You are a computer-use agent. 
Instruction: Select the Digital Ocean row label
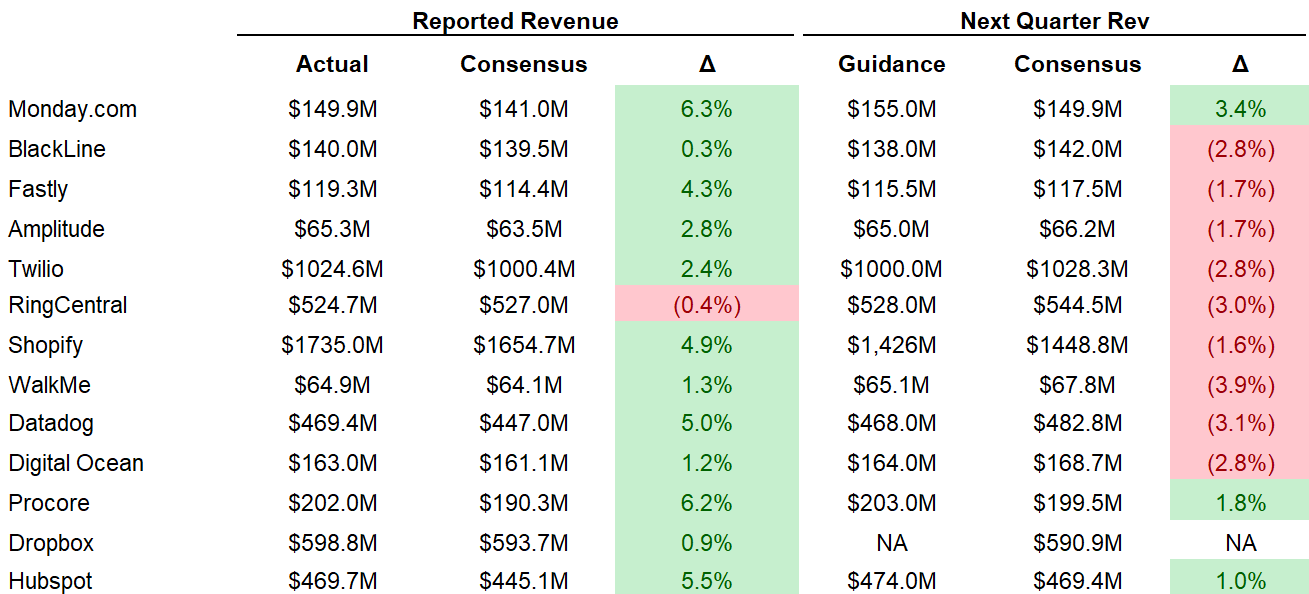(76, 463)
